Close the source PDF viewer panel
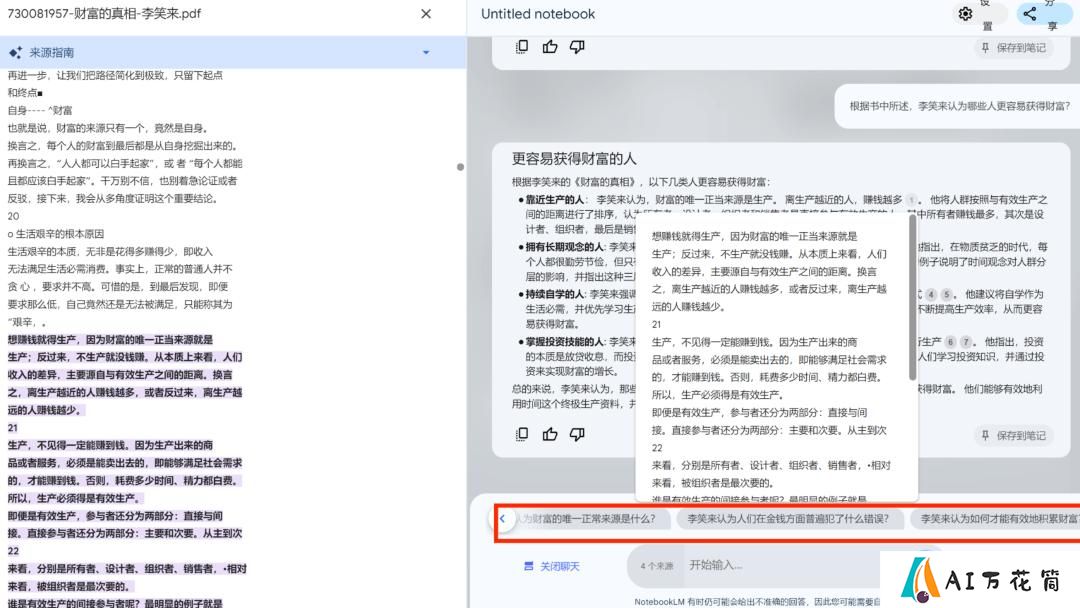This screenshot has height=608, width=1080. click(426, 14)
